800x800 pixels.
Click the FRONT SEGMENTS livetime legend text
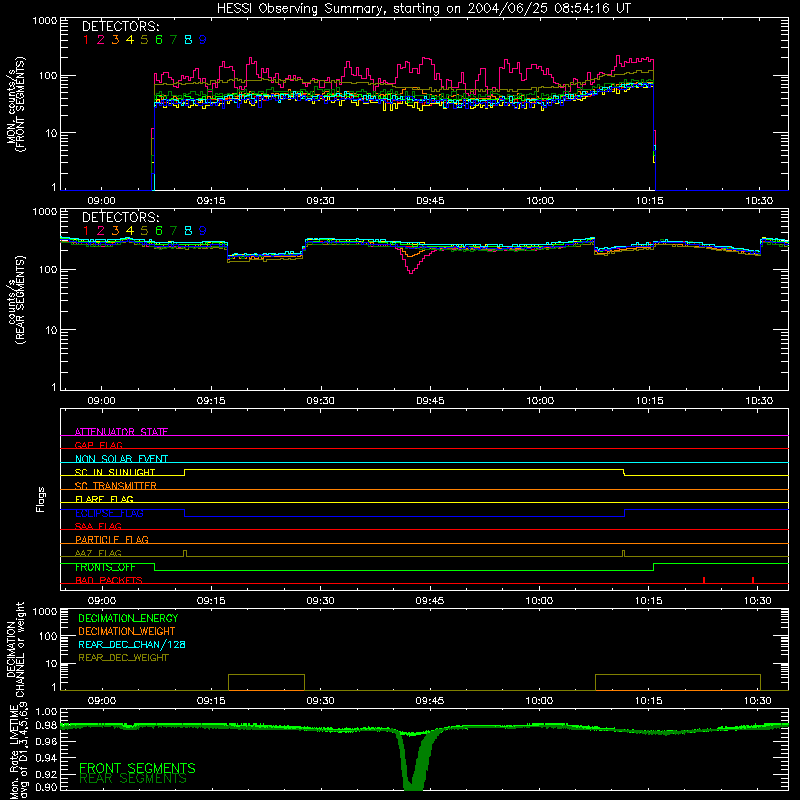tap(137, 768)
